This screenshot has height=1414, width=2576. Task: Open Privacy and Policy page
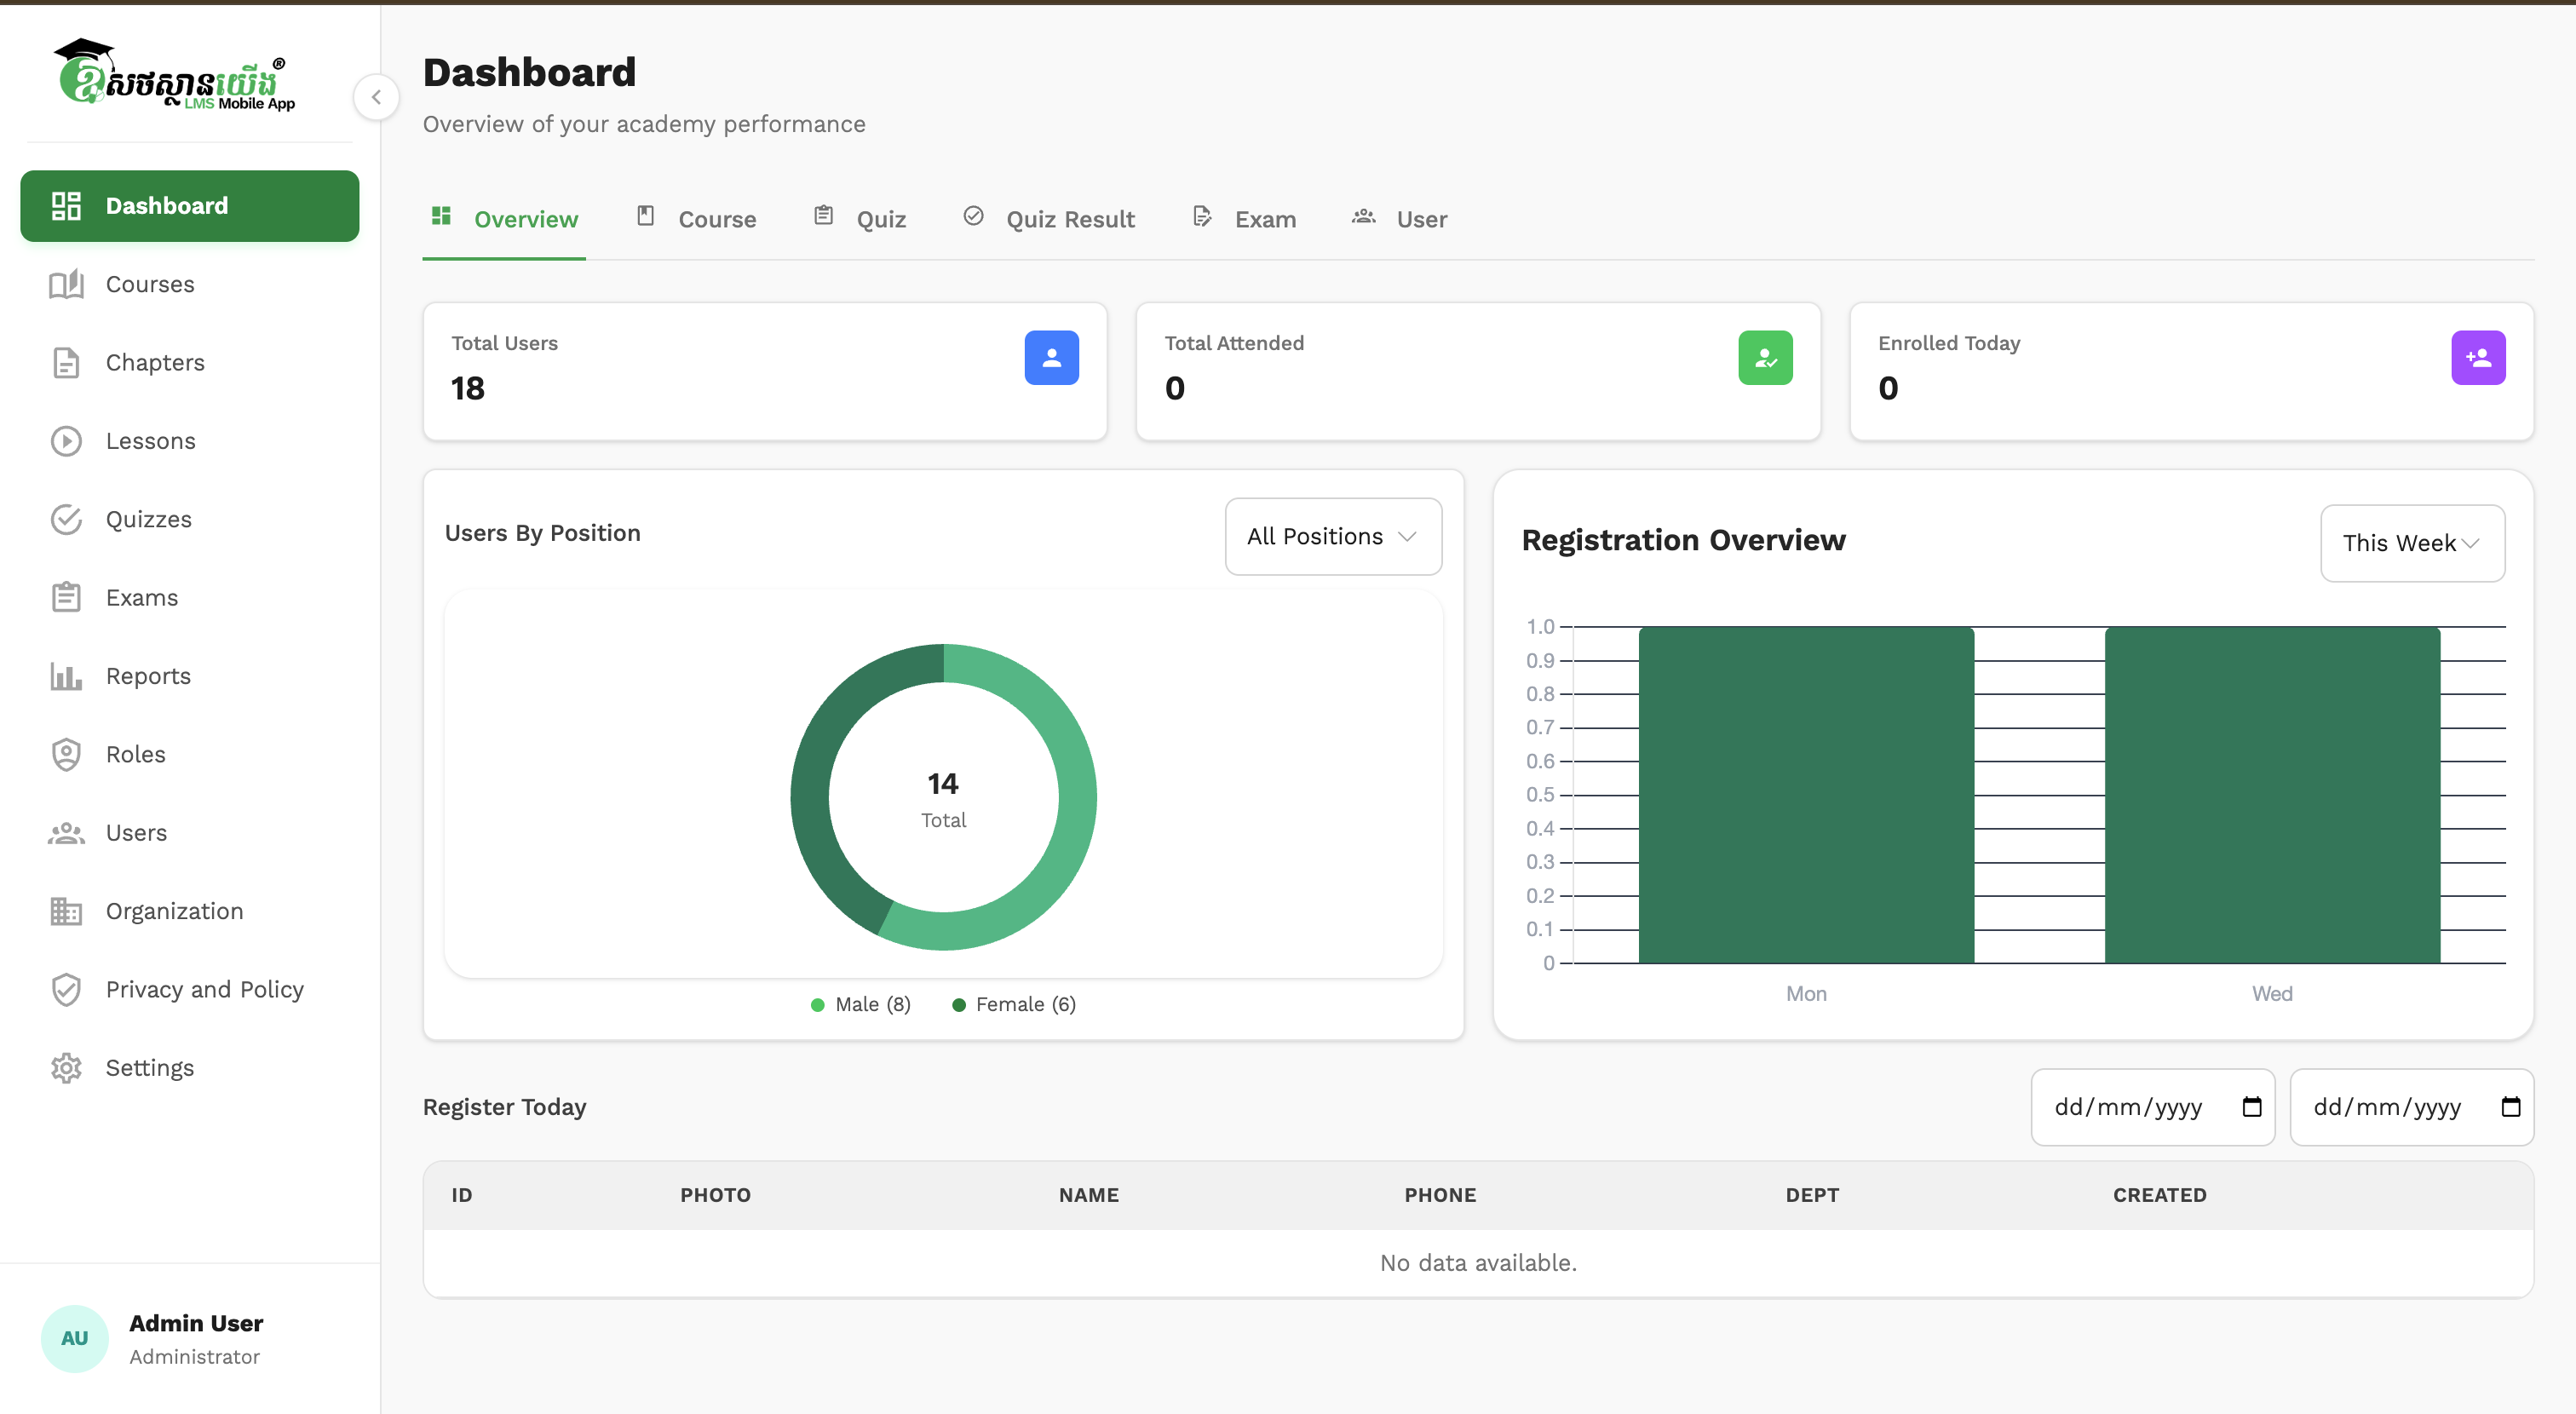point(204,989)
